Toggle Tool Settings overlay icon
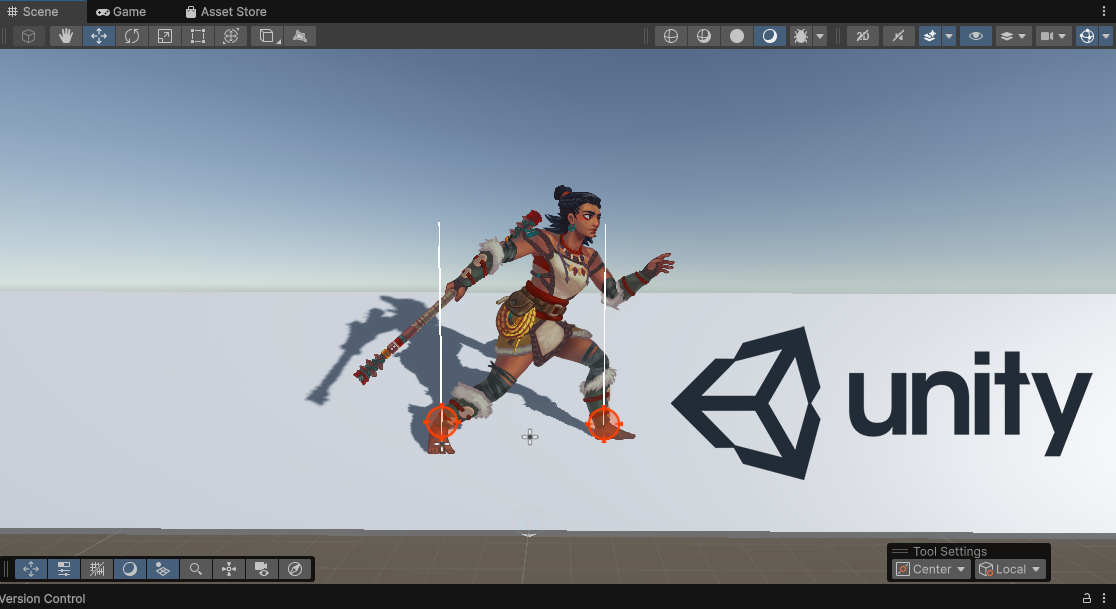Screen dimensions: 1116x609 coord(64,569)
